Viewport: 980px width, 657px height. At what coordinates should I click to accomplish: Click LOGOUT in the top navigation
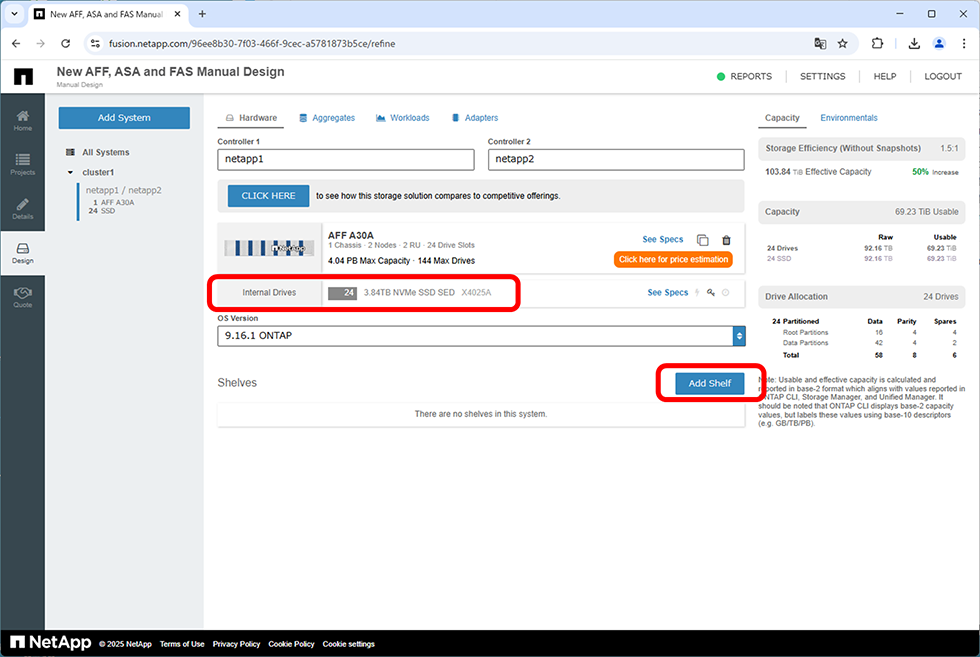click(942, 76)
